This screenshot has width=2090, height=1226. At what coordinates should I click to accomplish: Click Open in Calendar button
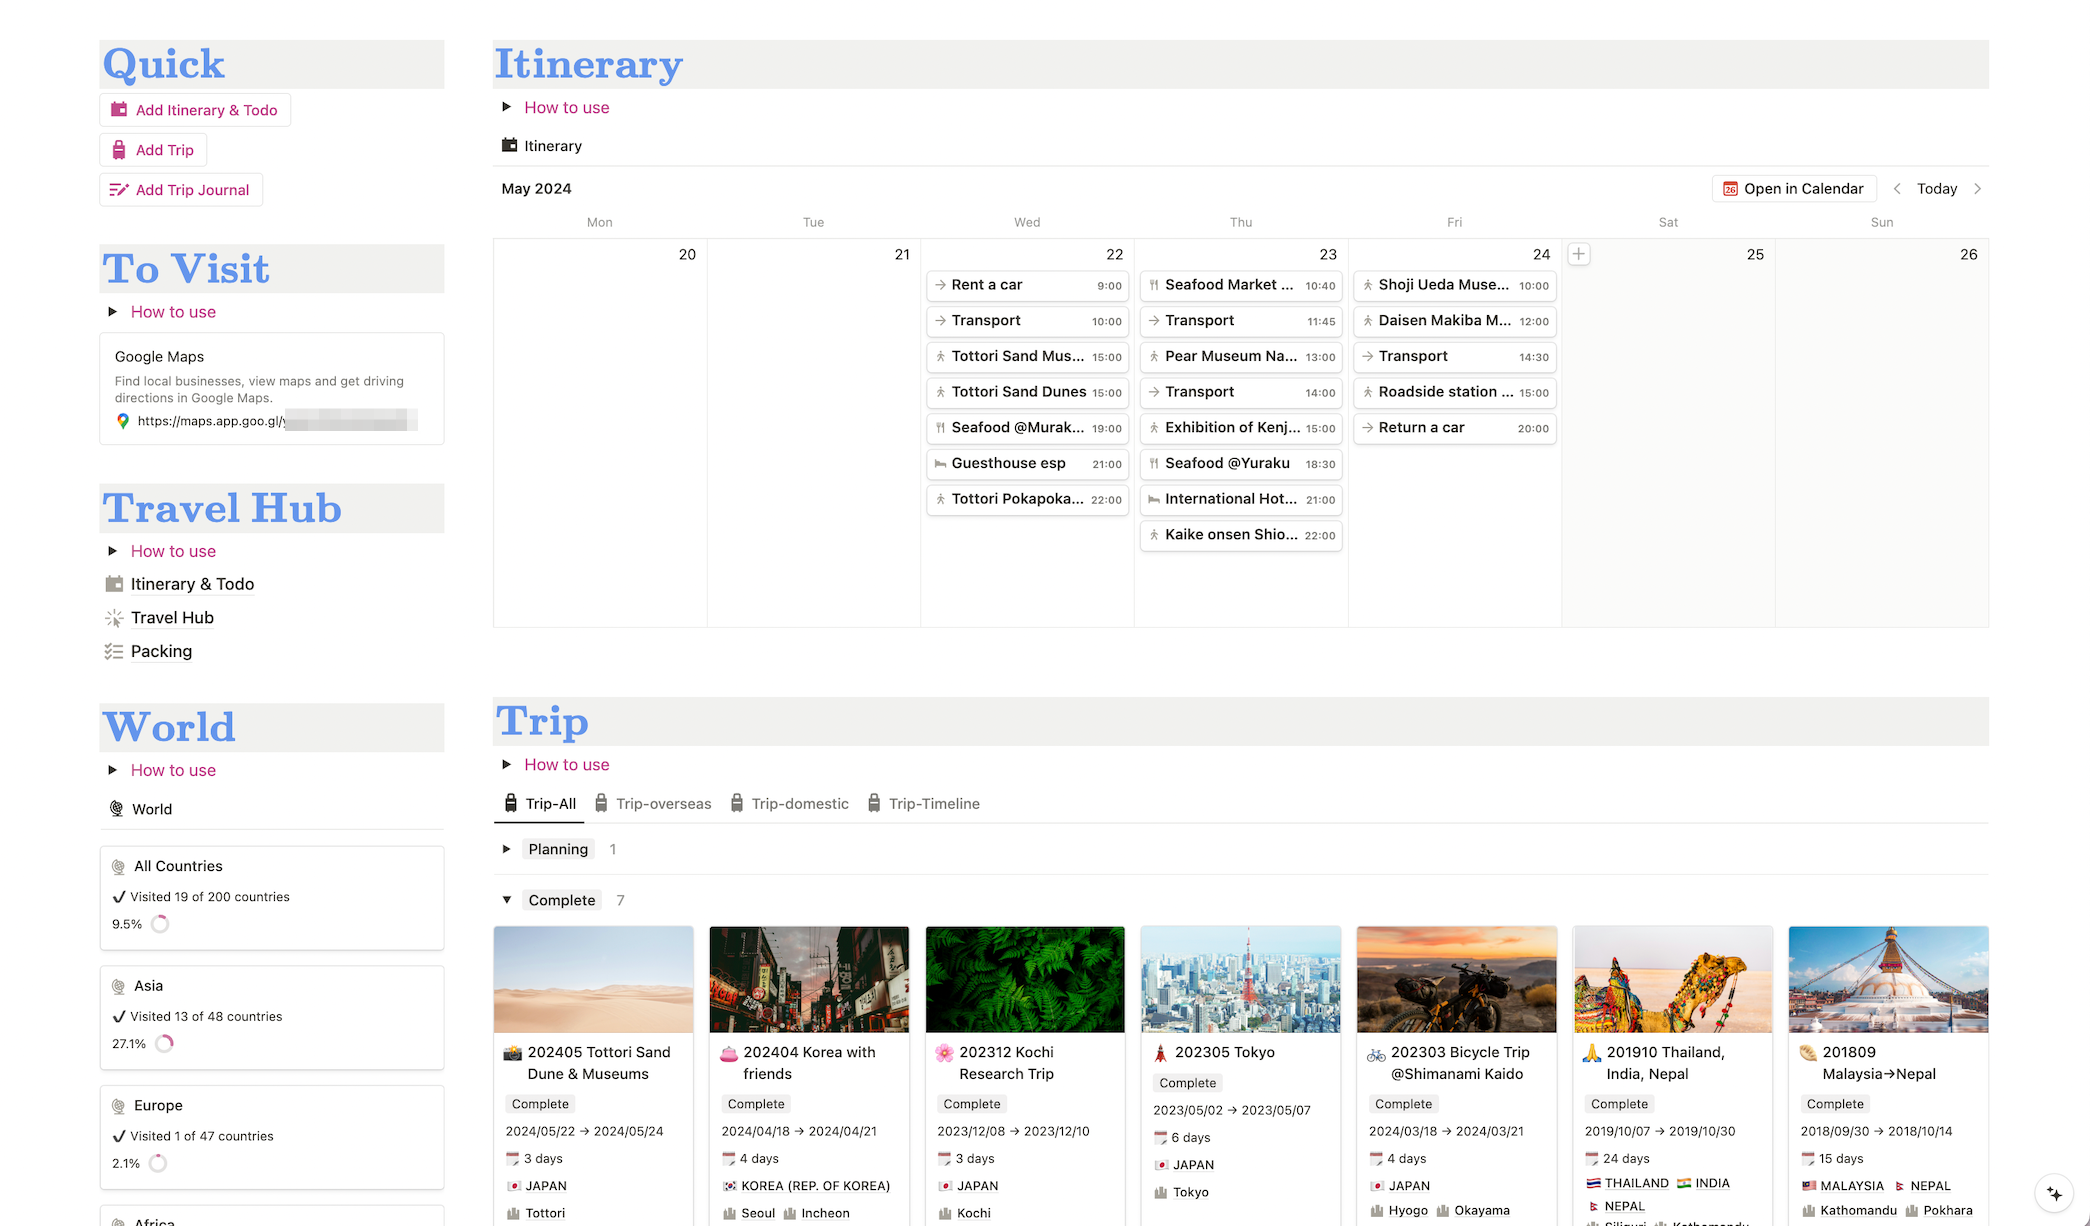[1794, 189]
